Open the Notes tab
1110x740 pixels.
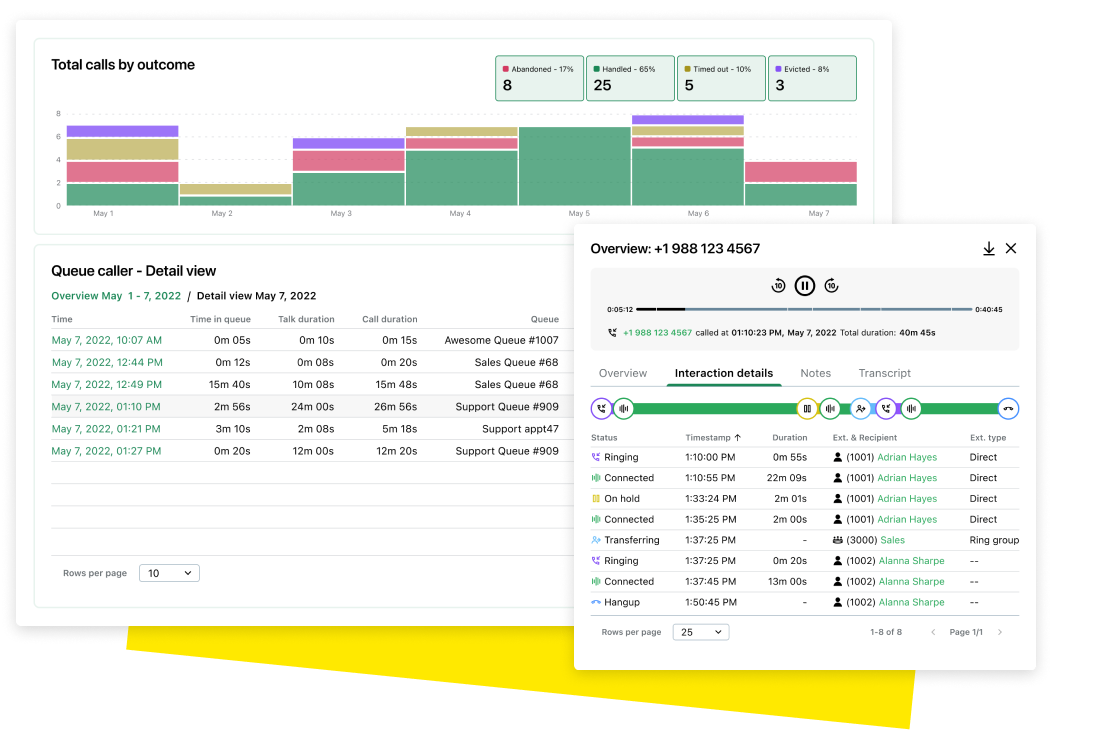coord(815,373)
